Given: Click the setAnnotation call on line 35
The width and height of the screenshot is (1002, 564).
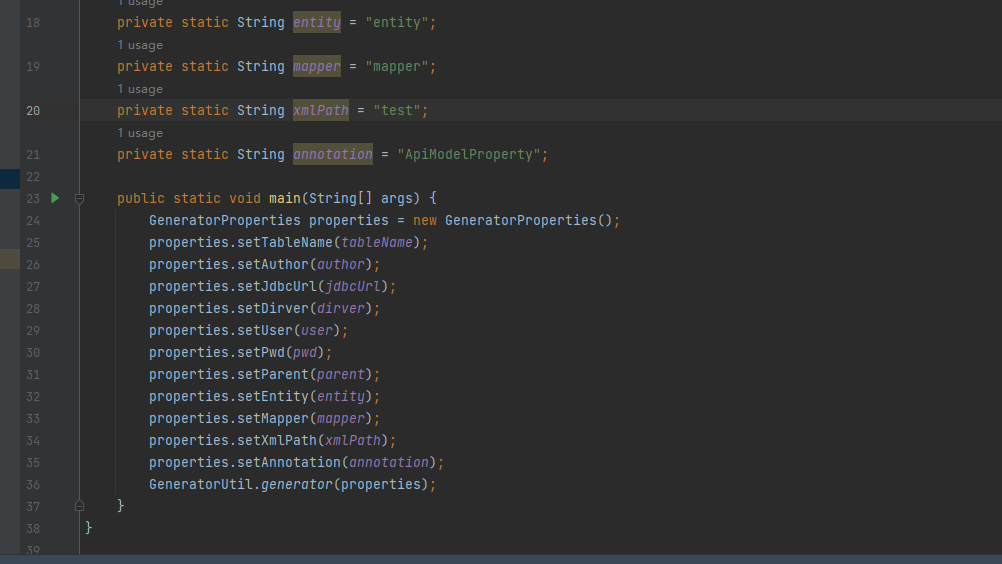Looking at the screenshot, I should [289, 462].
